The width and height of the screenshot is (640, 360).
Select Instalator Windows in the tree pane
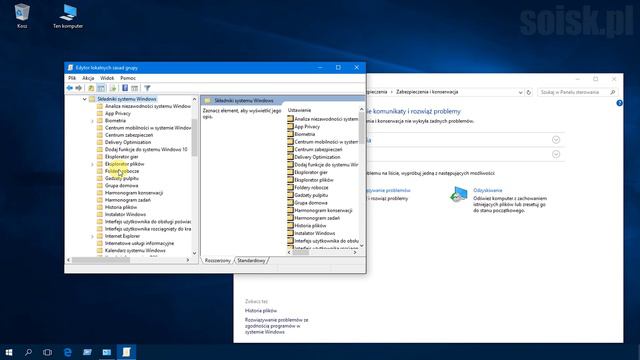[125, 215]
